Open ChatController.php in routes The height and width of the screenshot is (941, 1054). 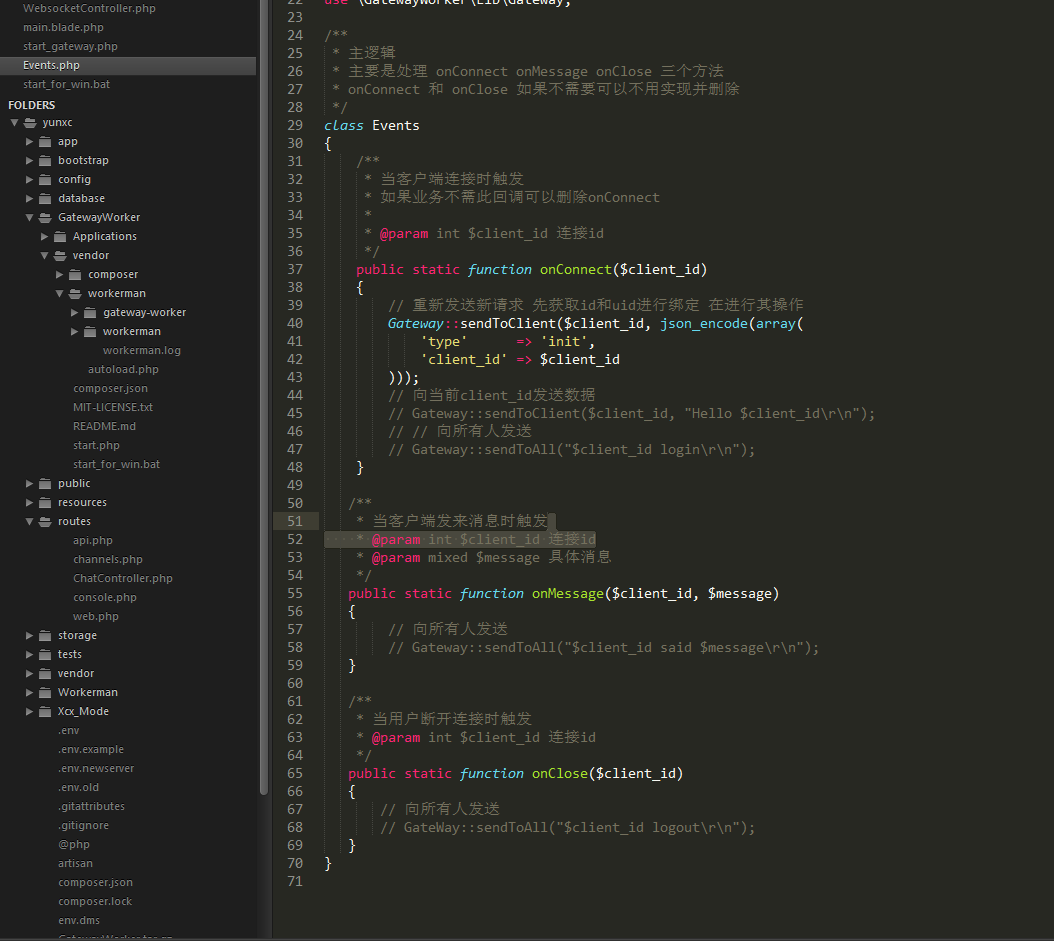122,578
